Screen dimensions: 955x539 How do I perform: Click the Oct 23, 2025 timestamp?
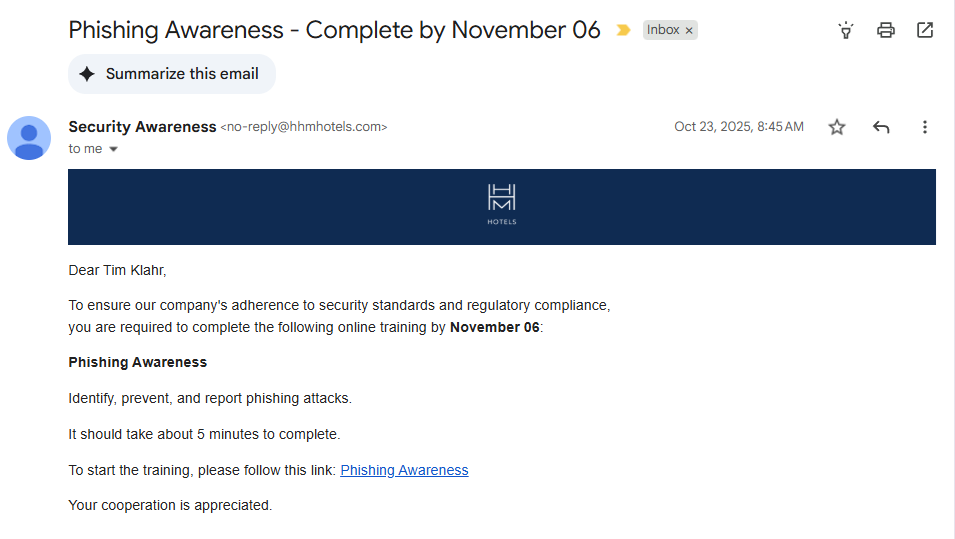[x=738, y=127]
